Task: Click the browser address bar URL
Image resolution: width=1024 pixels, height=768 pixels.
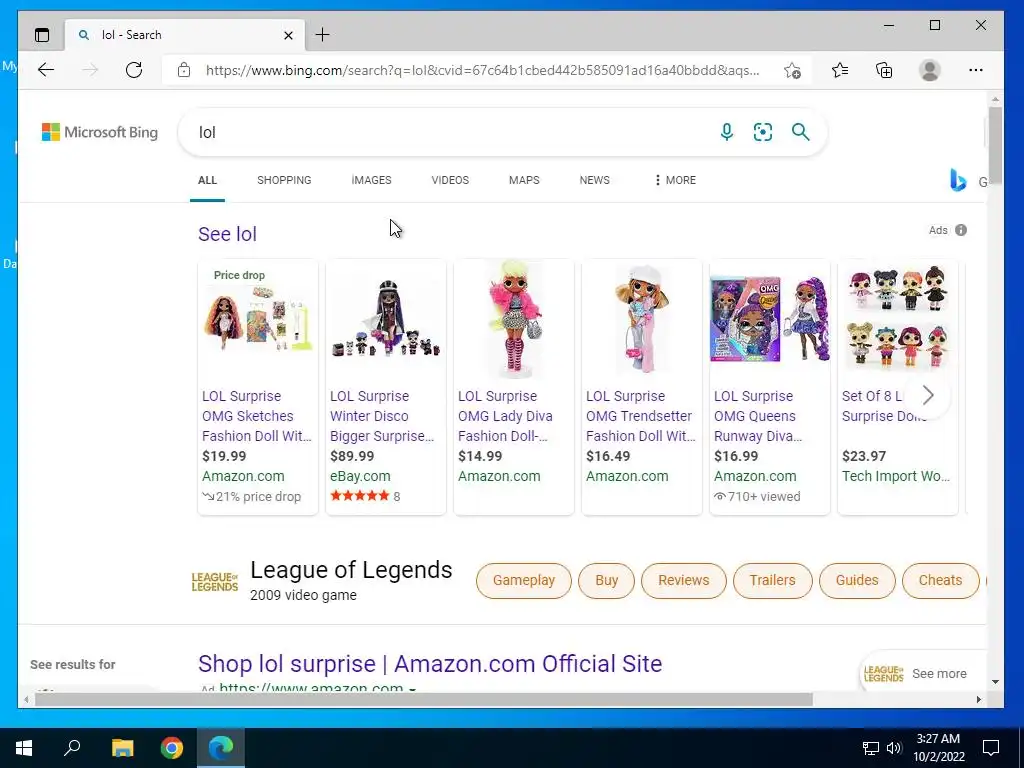Action: [483, 70]
